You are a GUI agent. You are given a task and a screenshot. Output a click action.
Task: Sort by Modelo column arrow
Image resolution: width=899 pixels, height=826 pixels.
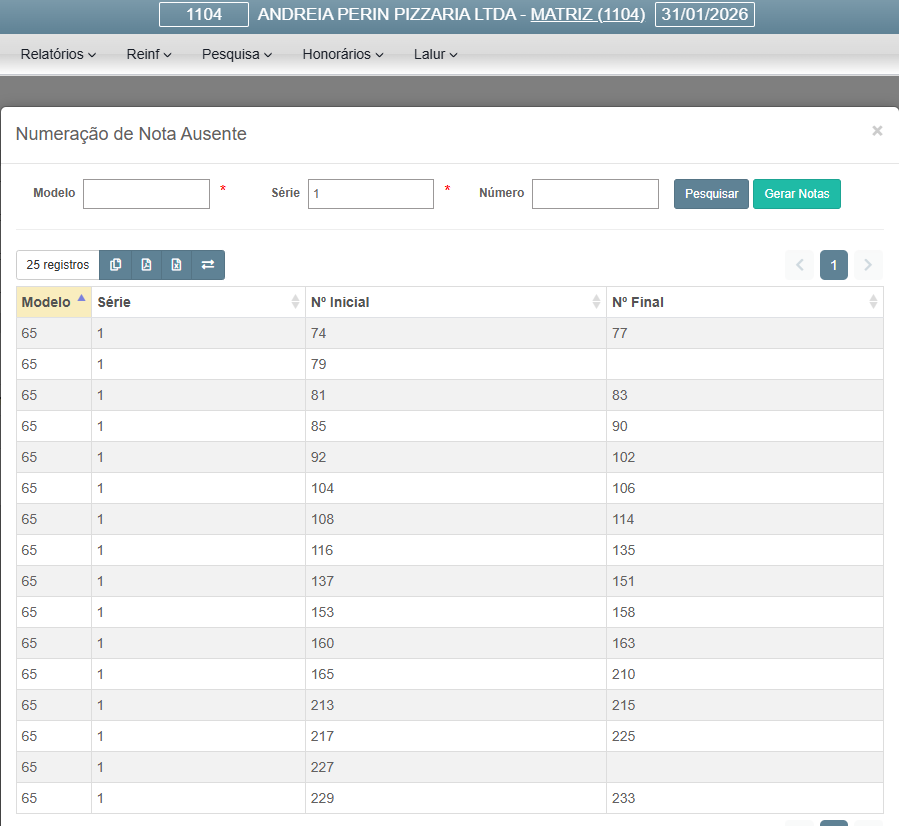[81, 299]
